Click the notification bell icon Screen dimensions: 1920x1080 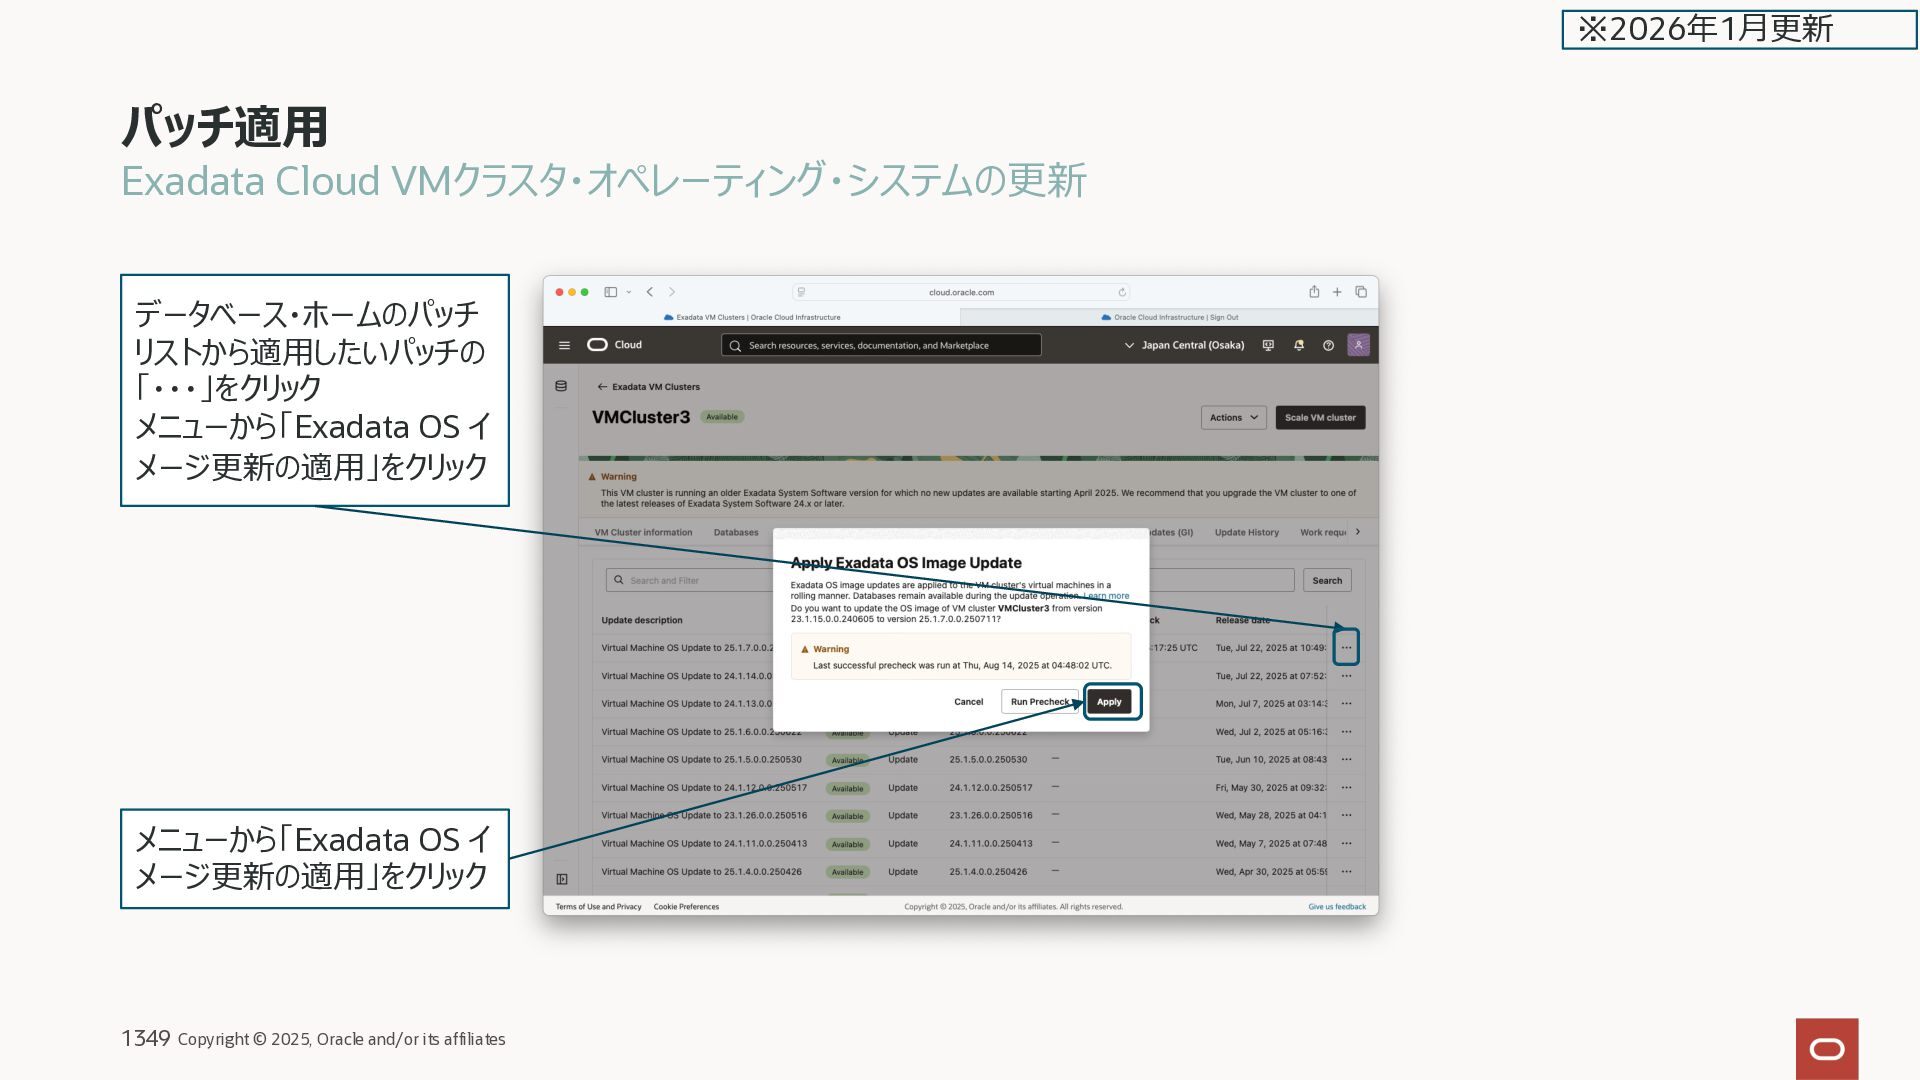click(1299, 345)
